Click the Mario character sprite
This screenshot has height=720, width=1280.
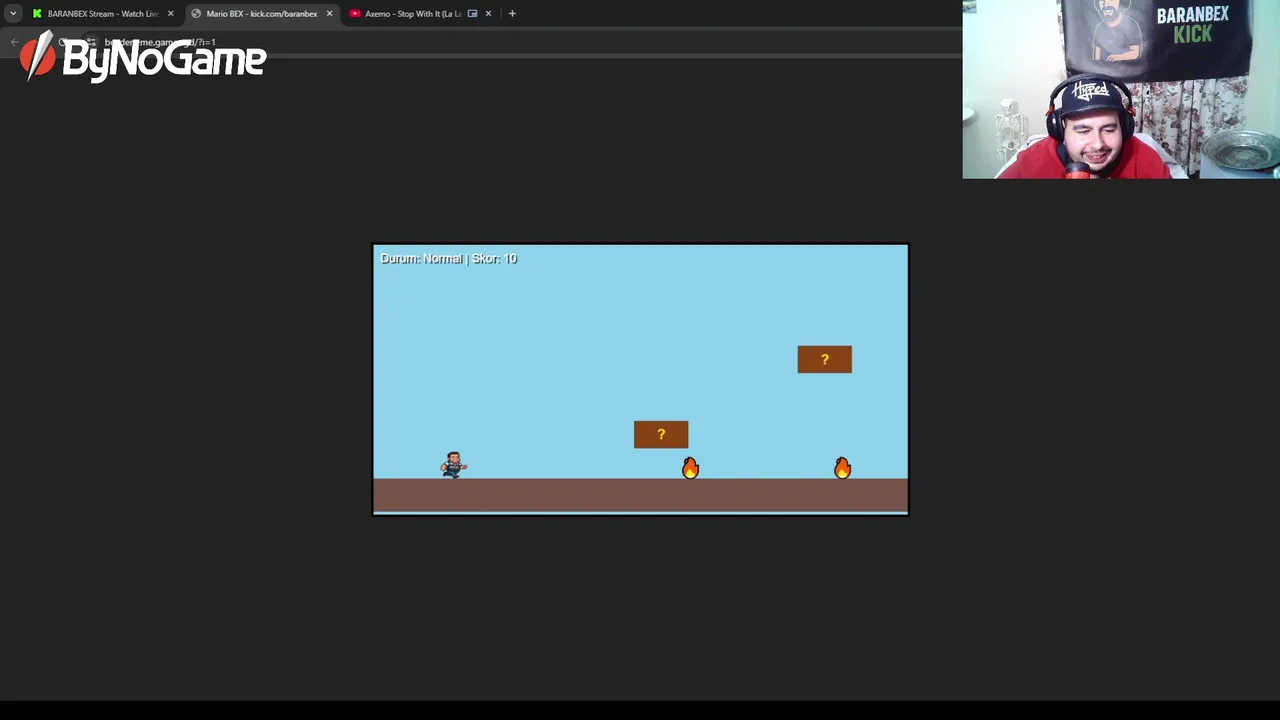453,465
